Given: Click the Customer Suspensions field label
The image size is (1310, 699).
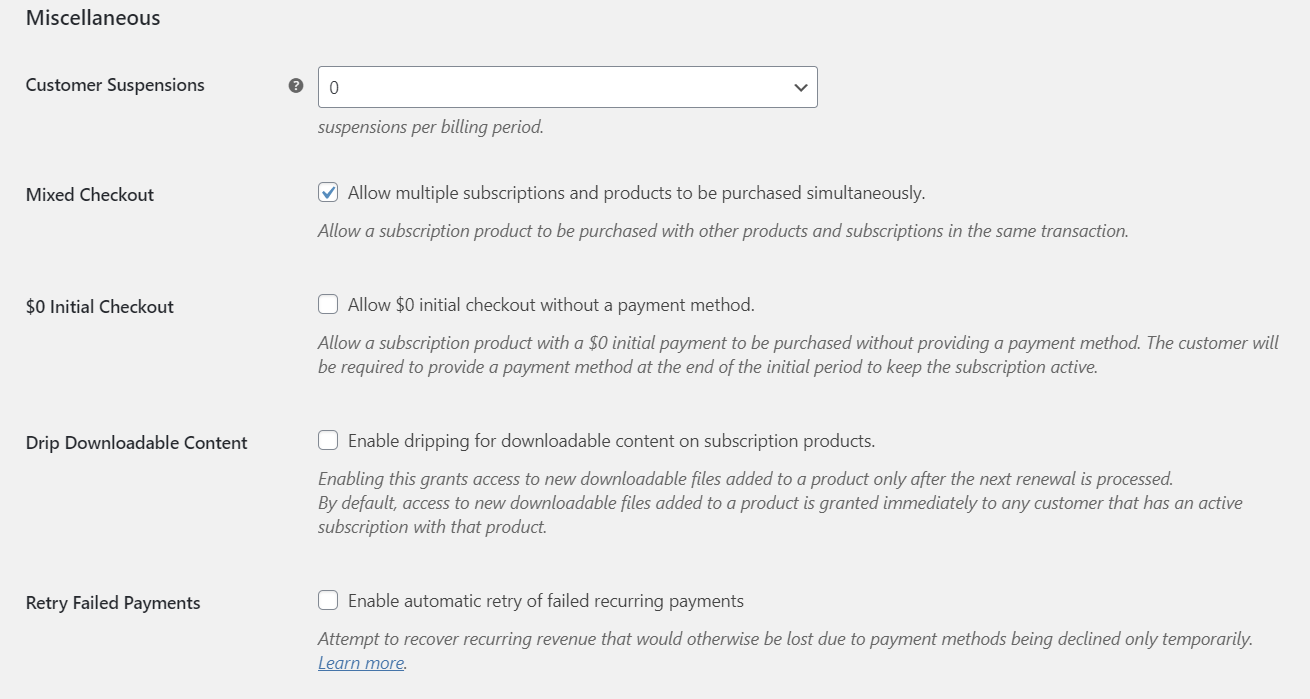Looking at the screenshot, I should [x=115, y=85].
